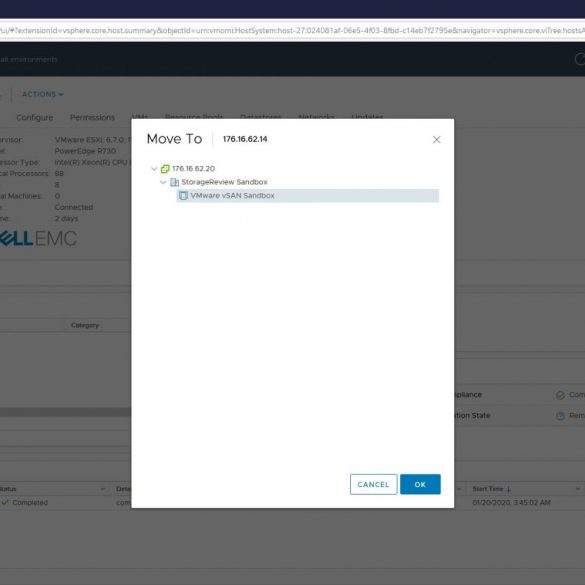The height and width of the screenshot is (585, 585).
Task: Switch to the Configure tab
Action: [x=35, y=118]
